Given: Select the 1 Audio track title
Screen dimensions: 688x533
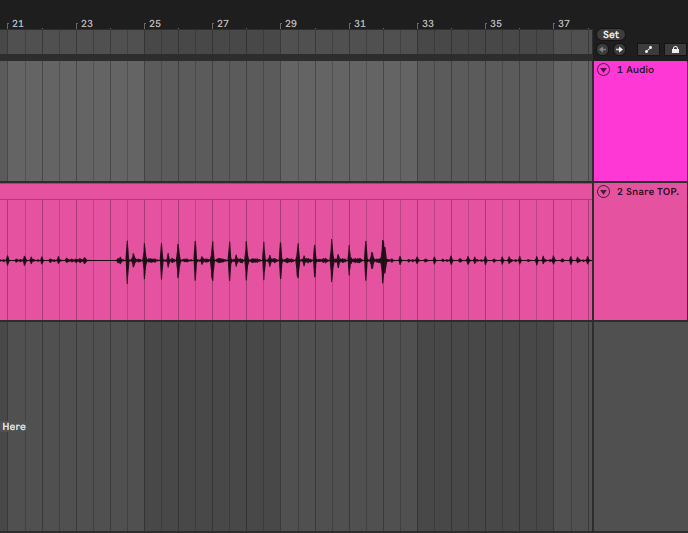Looking at the screenshot, I should click(635, 70).
